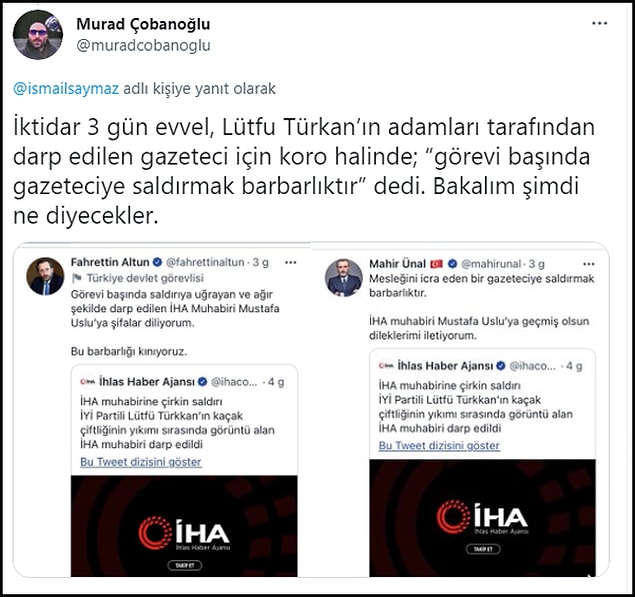Click Mahir Ünal's verified badge

tap(452, 264)
